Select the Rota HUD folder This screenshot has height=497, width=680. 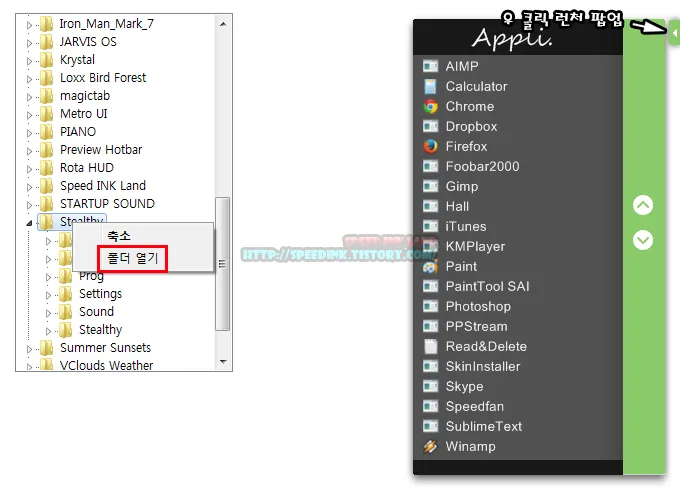point(87,167)
